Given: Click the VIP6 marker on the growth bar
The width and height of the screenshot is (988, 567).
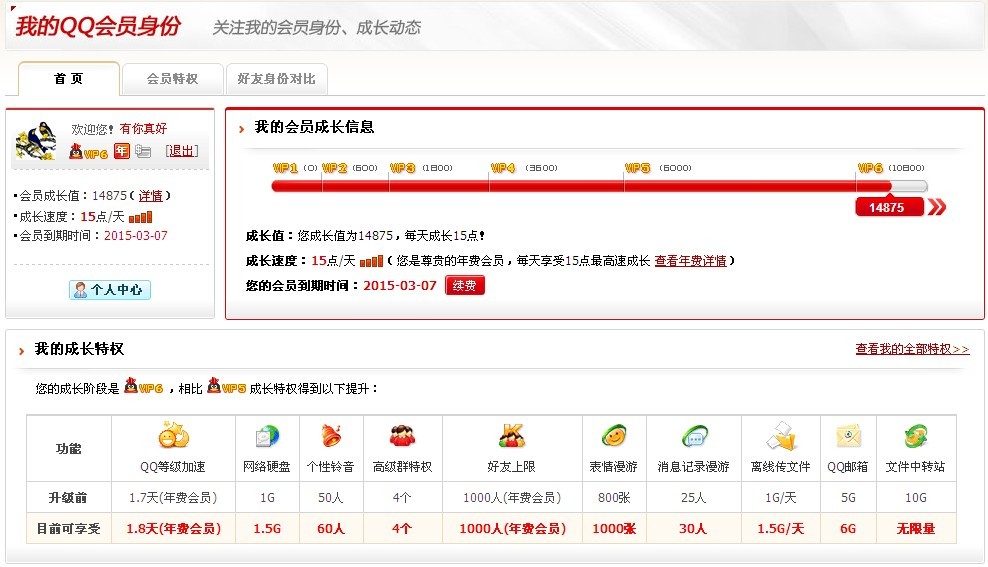Looking at the screenshot, I should [x=870, y=168].
